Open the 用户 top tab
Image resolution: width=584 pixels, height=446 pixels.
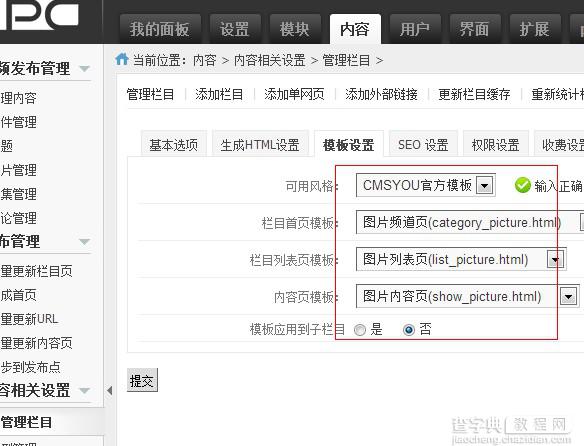415,29
